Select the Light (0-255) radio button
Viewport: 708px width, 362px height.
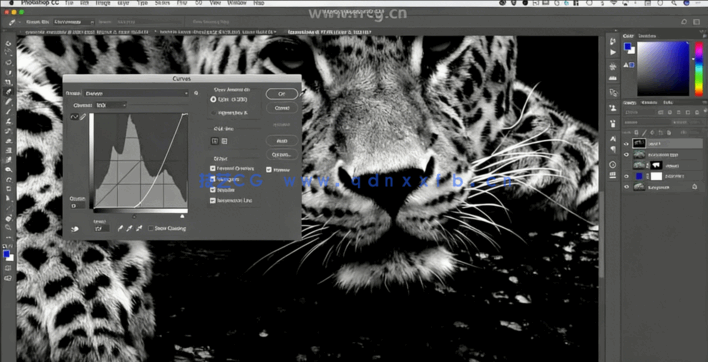[213, 99]
